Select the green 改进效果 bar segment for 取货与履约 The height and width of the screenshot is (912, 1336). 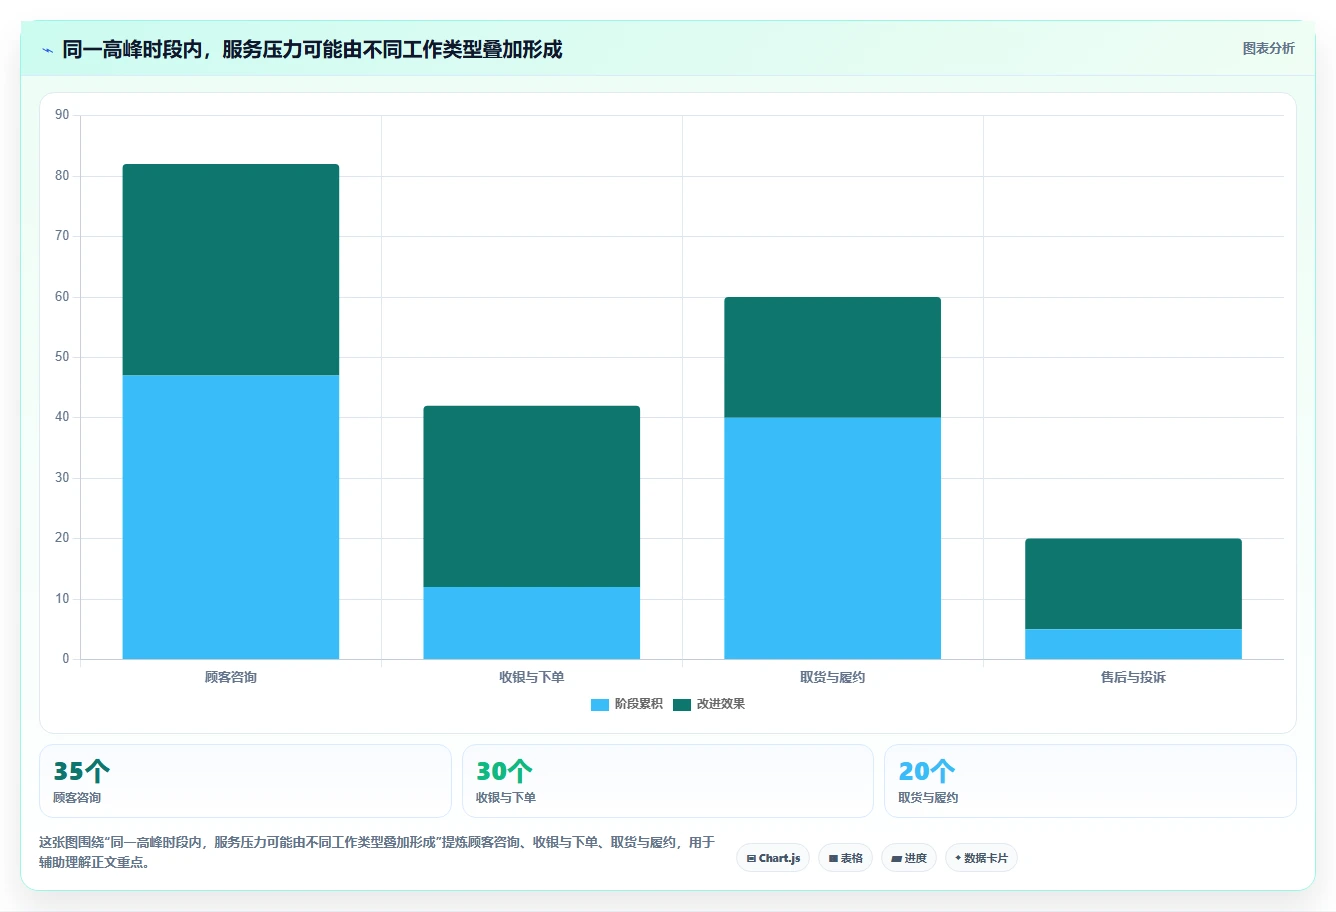point(833,357)
